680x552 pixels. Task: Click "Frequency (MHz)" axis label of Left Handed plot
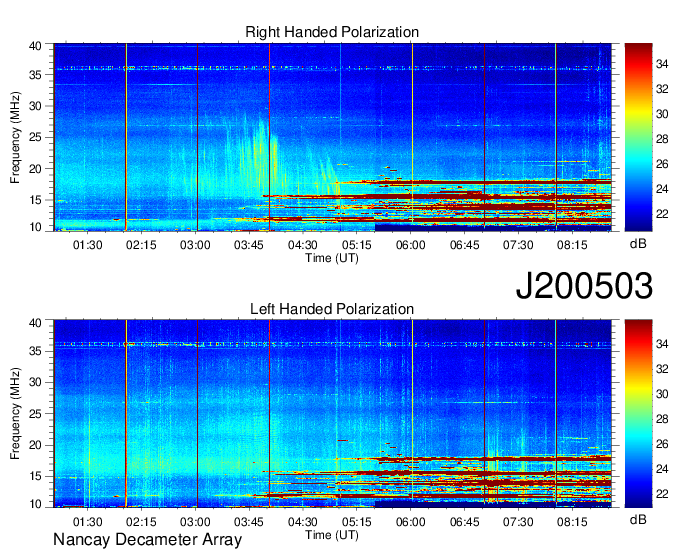click(x=15, y=414)
